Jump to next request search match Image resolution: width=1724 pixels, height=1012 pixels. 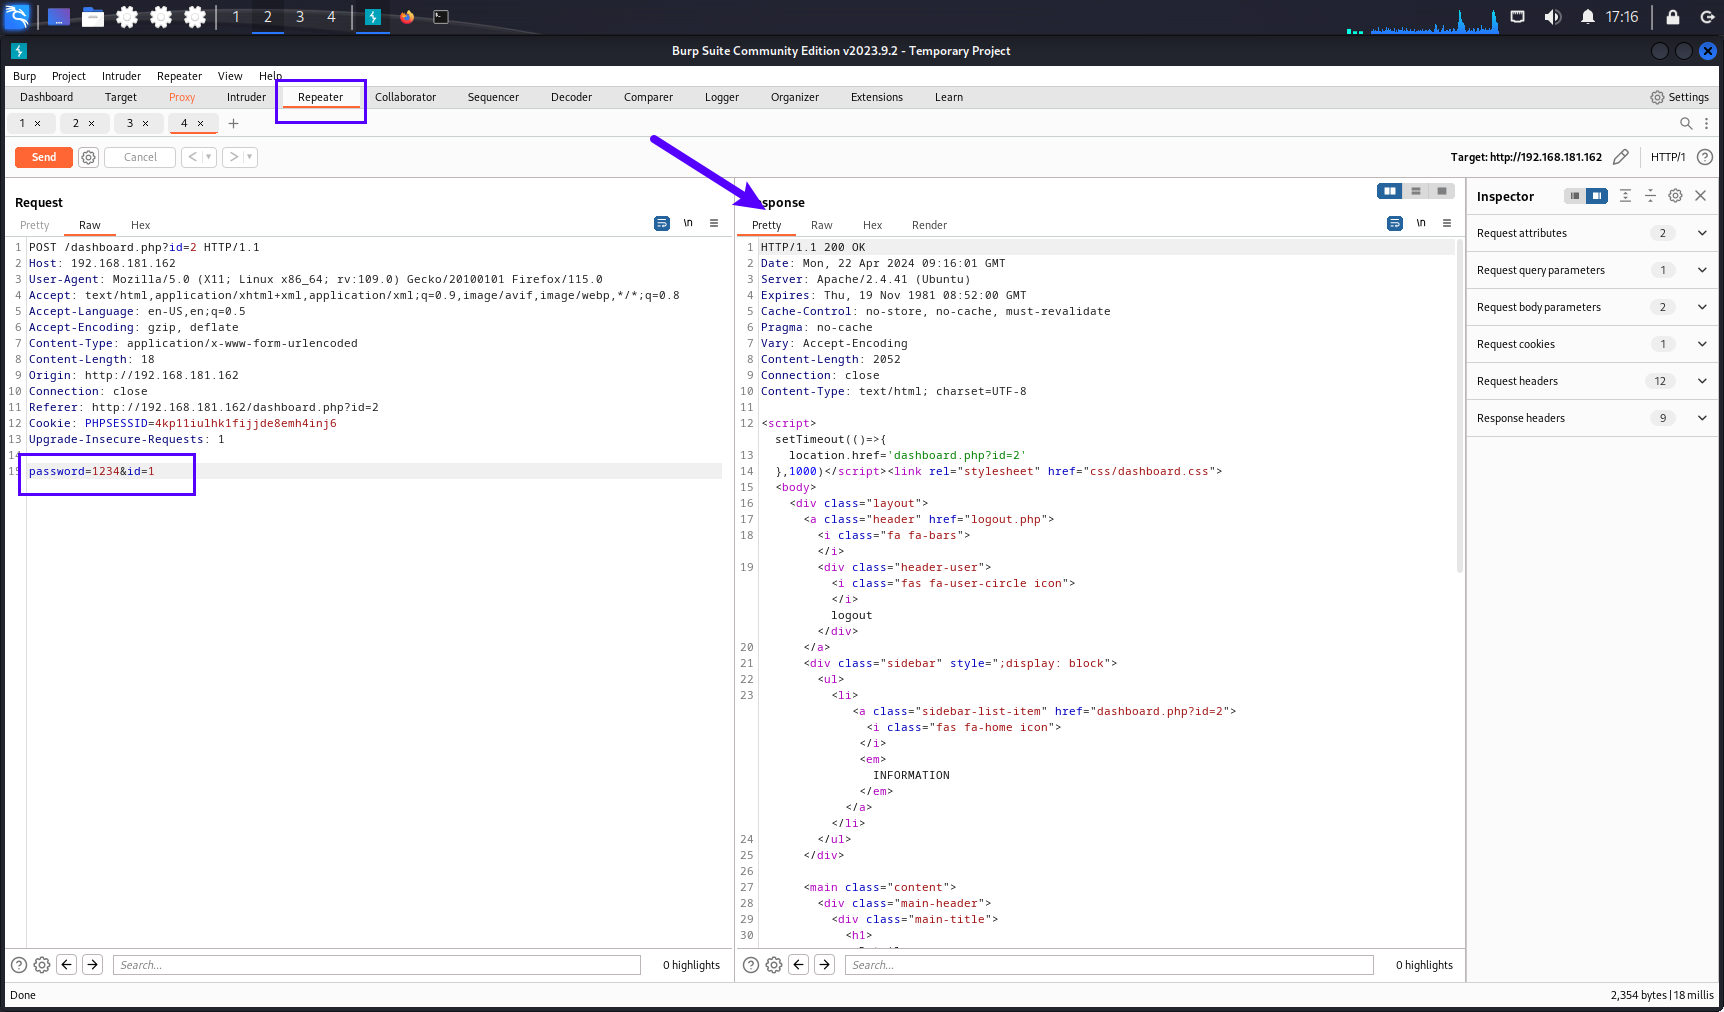(x=93, y=965)
